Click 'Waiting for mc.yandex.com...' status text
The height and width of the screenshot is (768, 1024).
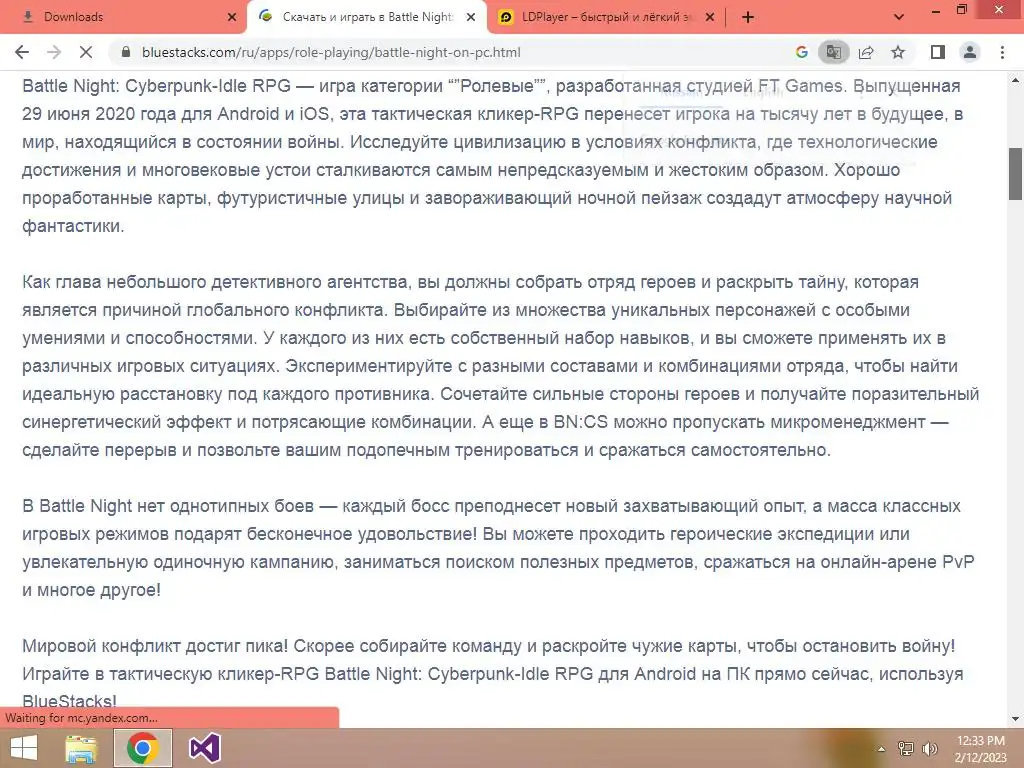81,718
